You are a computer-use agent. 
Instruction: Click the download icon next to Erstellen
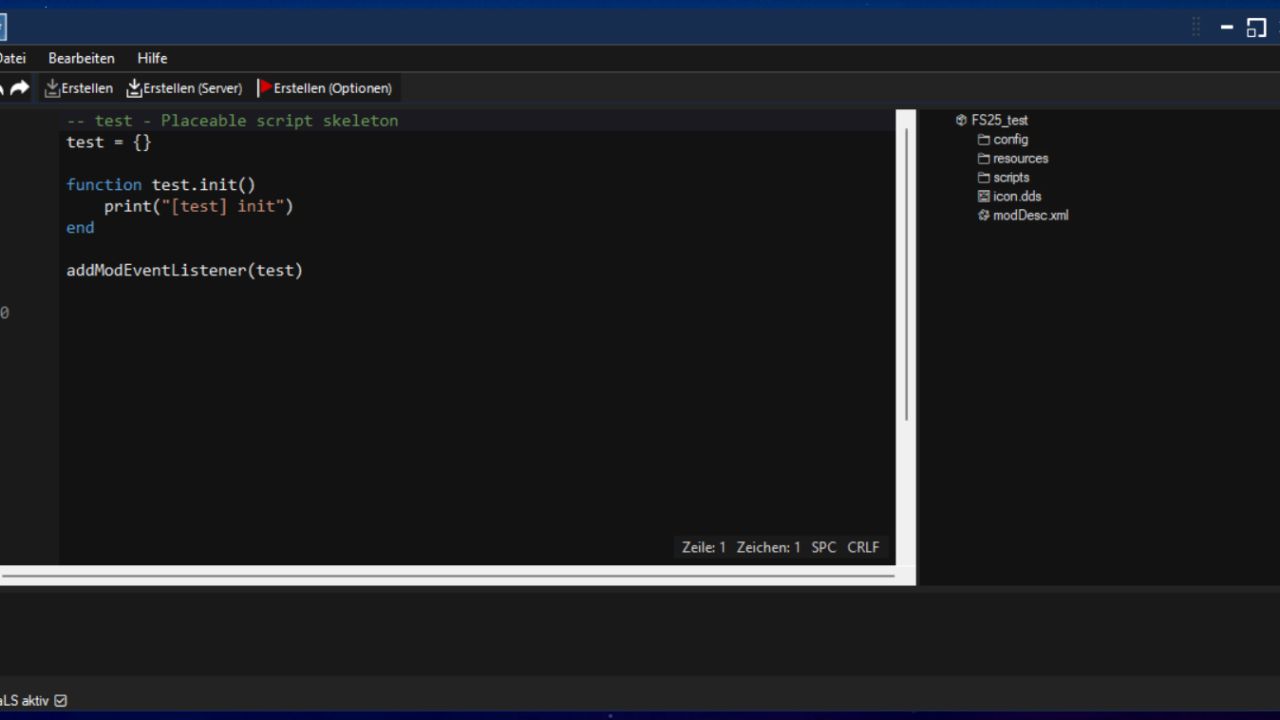(50, 88)
